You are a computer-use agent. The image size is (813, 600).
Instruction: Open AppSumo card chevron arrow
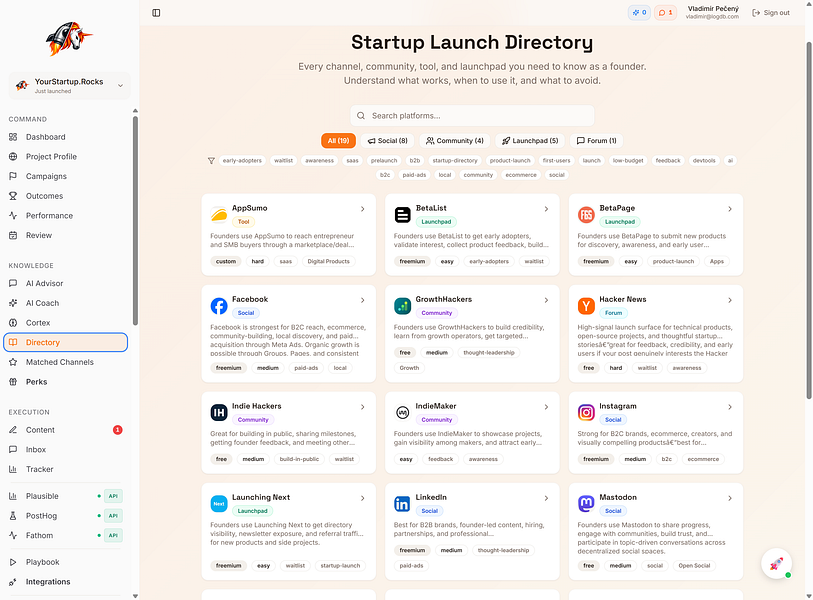point(362,209)
